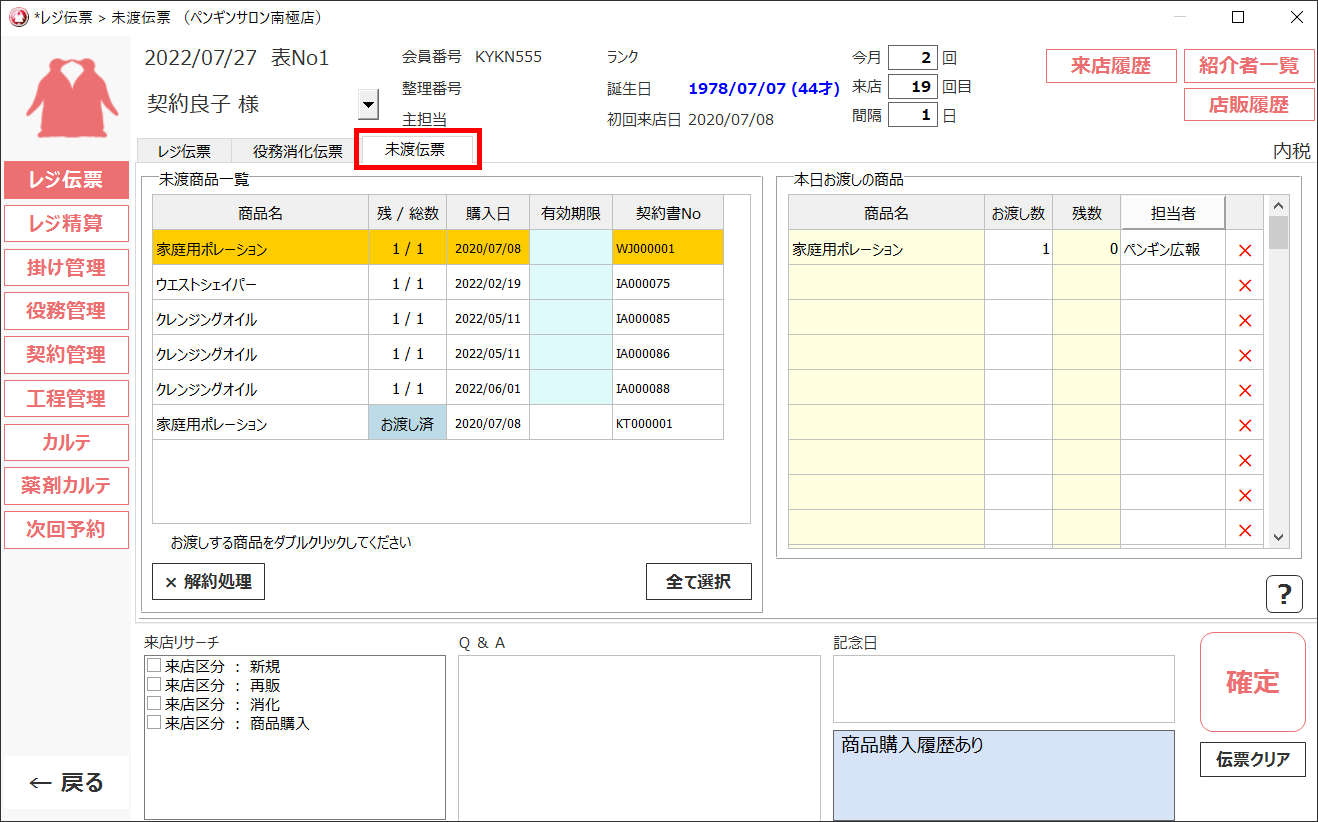Open 契約管理 in the left sidebar
This screenshot has width=1318, height=822.
[x=66, y=354]
